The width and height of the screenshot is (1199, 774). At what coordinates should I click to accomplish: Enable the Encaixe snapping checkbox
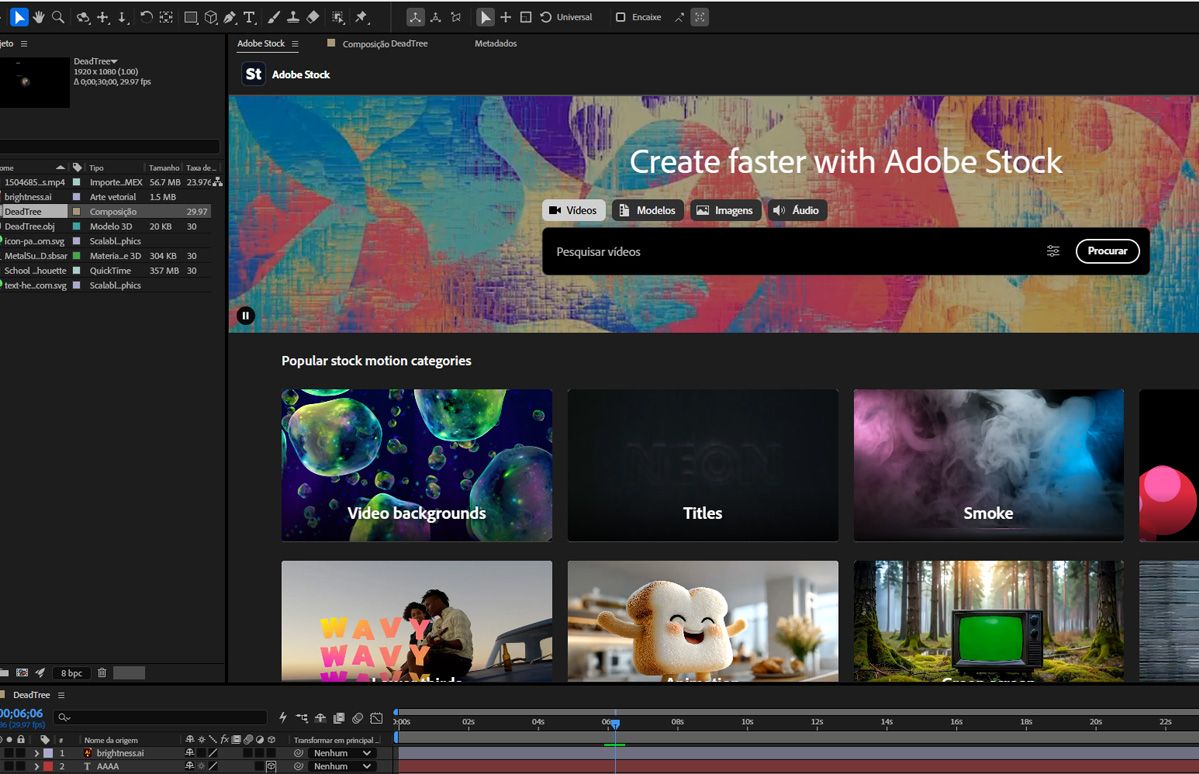[620, 17]
